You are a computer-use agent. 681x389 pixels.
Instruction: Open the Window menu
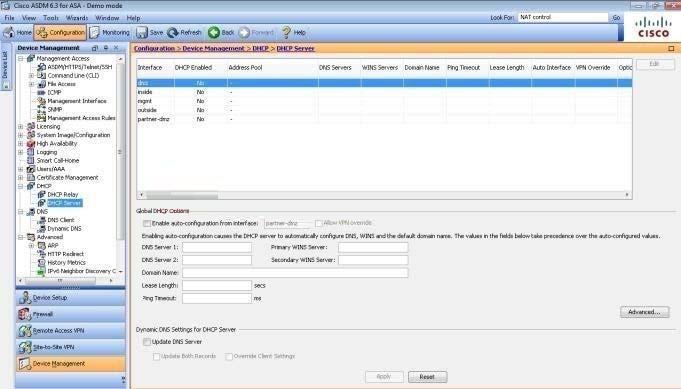click(x=107, y=18)
